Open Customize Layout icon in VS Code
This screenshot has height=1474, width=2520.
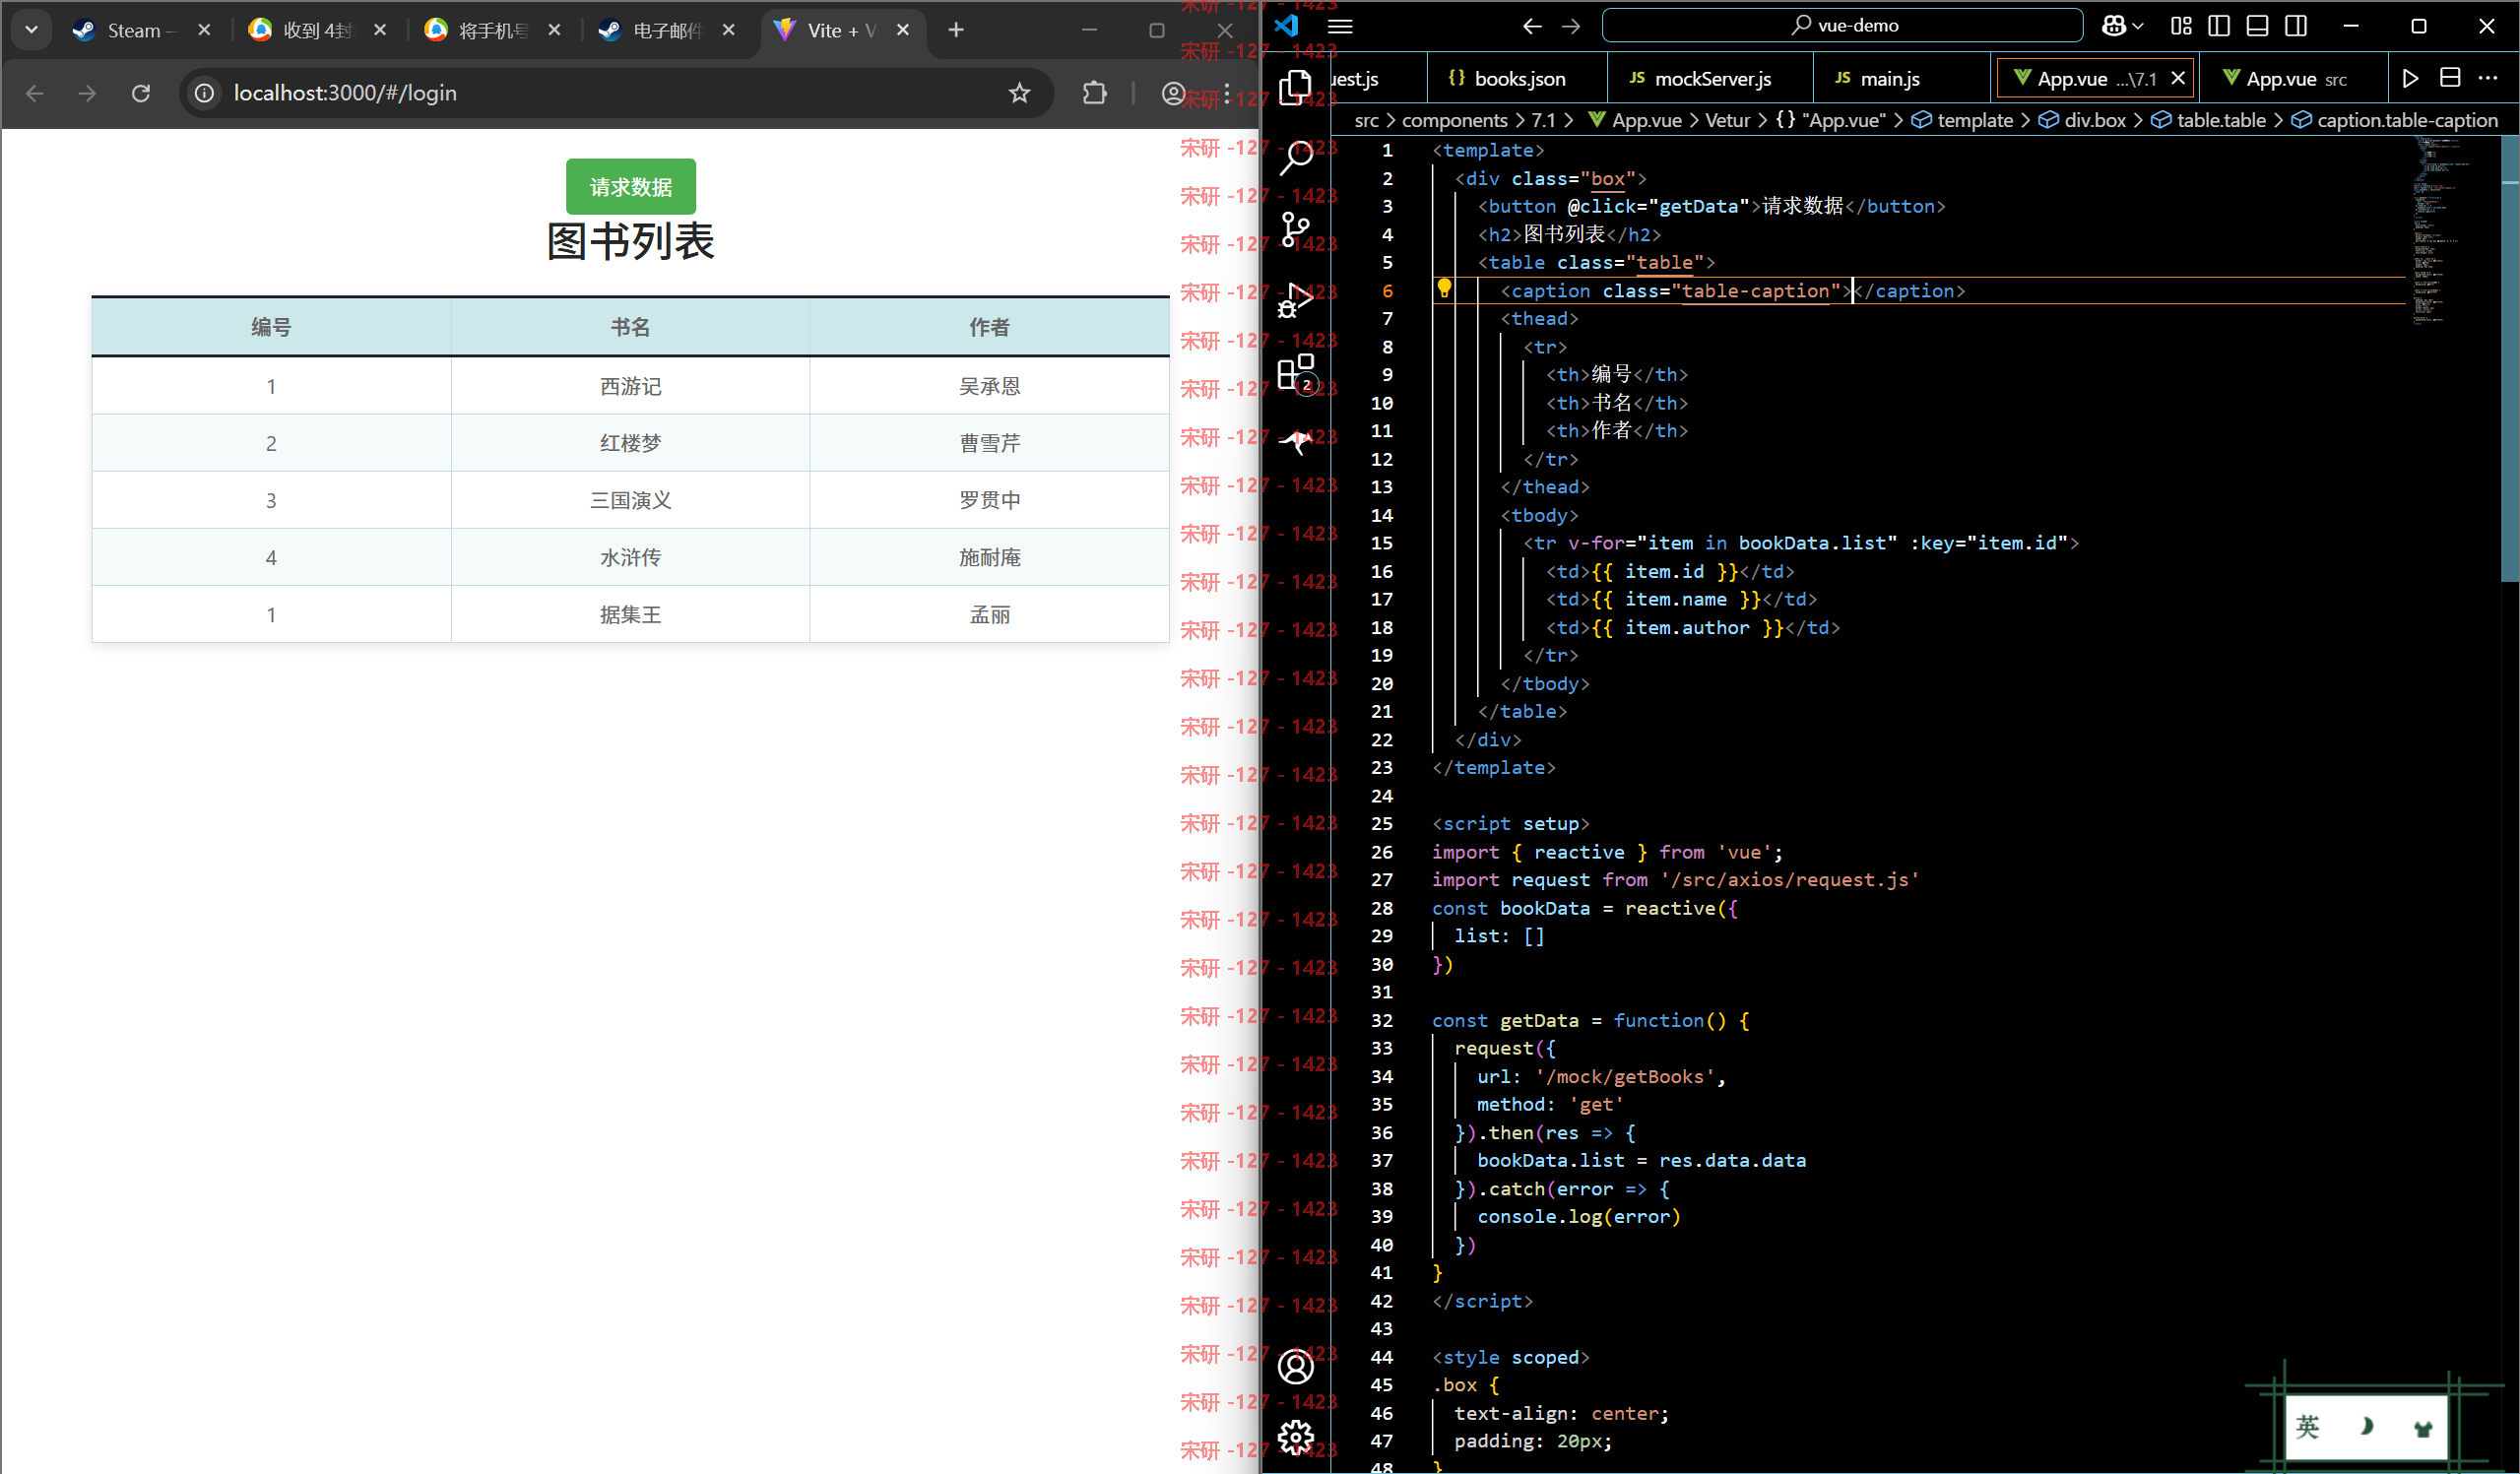coord(2181,26)
